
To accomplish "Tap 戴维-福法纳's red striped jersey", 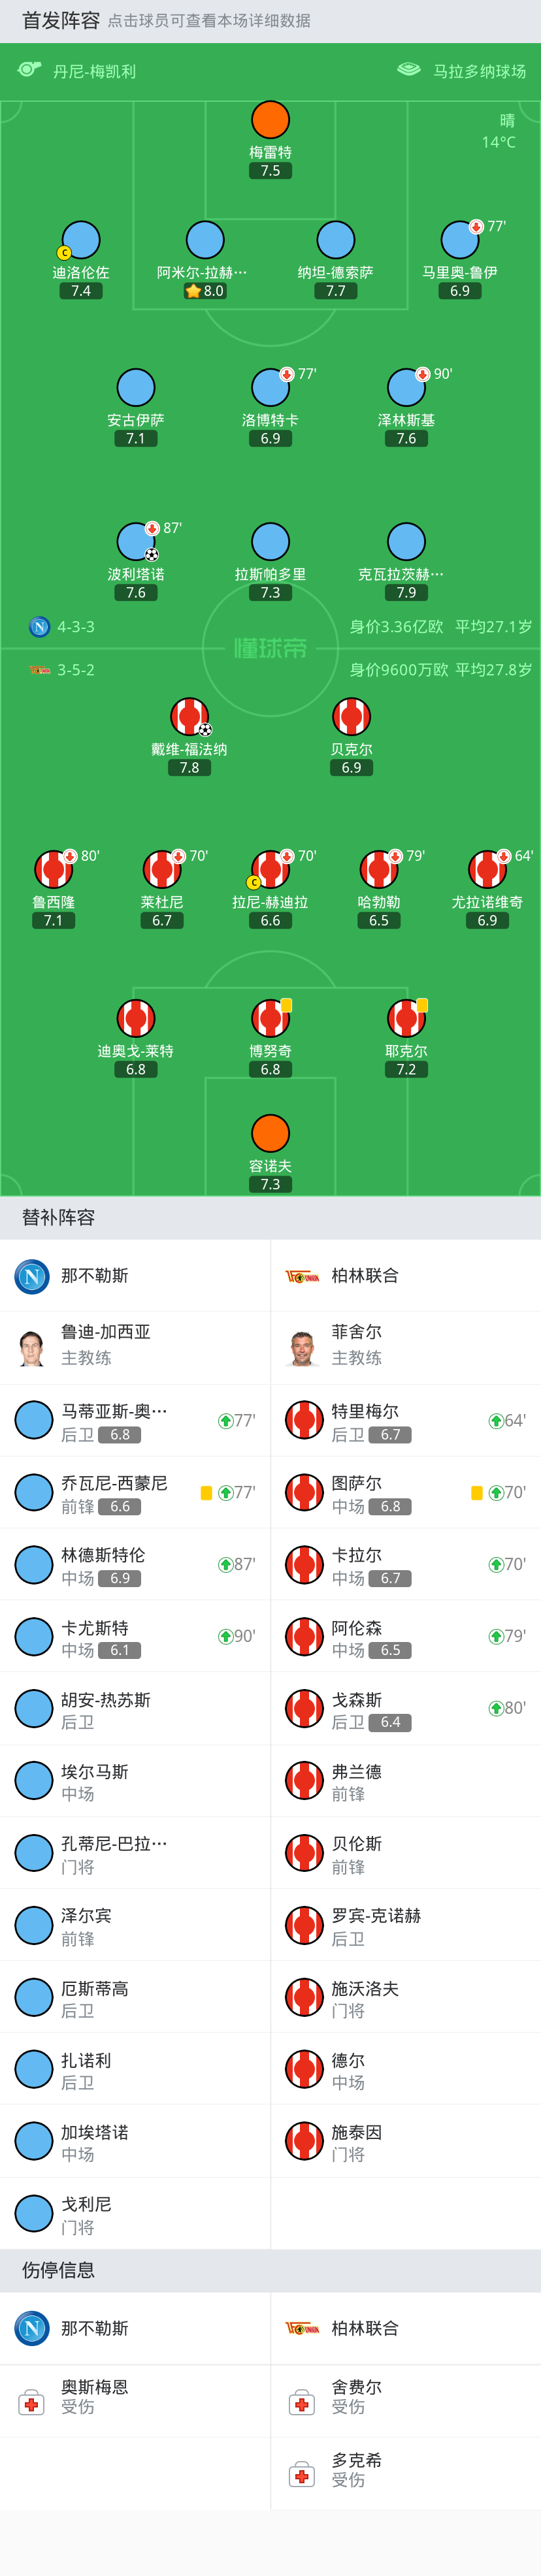I will 189,717.
